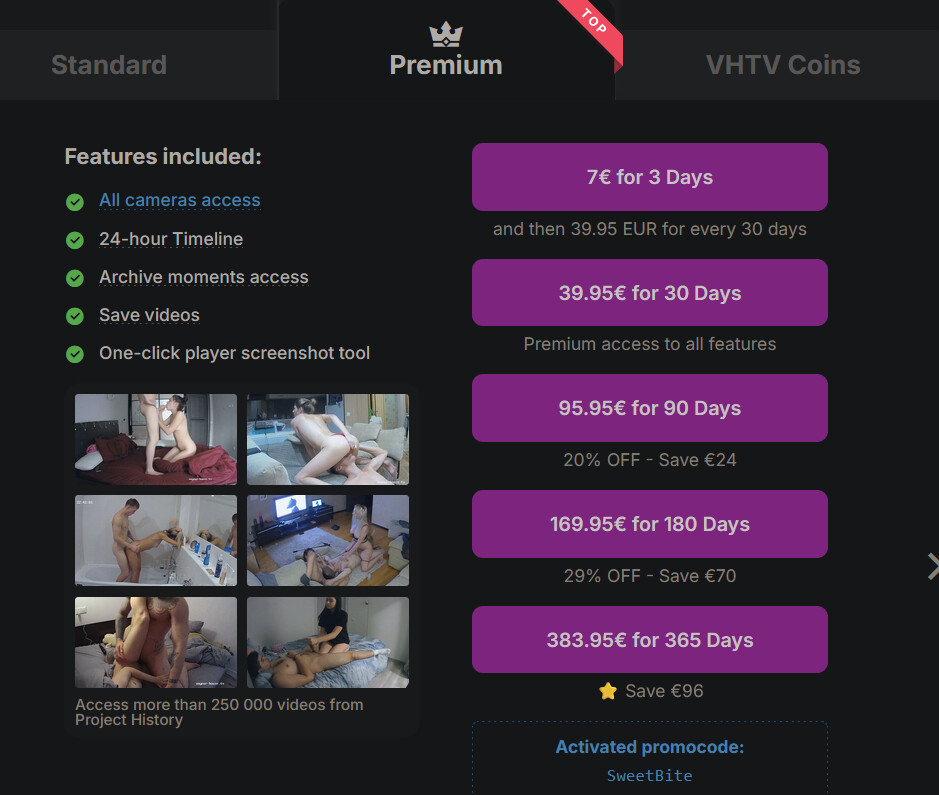
Task: Pick the 95.95€ for 90 Days plan
Action: click(650, 408)
